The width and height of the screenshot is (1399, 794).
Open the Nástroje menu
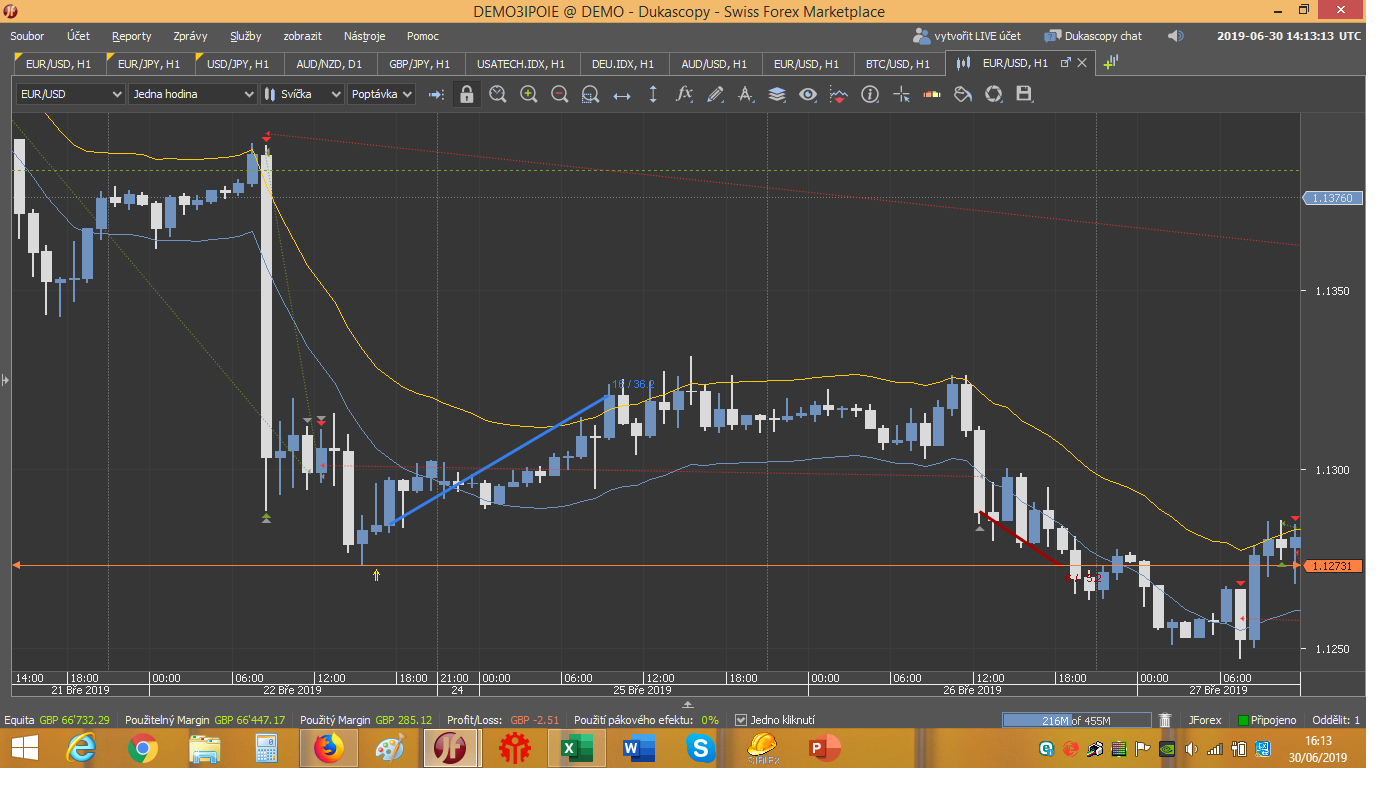pos(364,36)
